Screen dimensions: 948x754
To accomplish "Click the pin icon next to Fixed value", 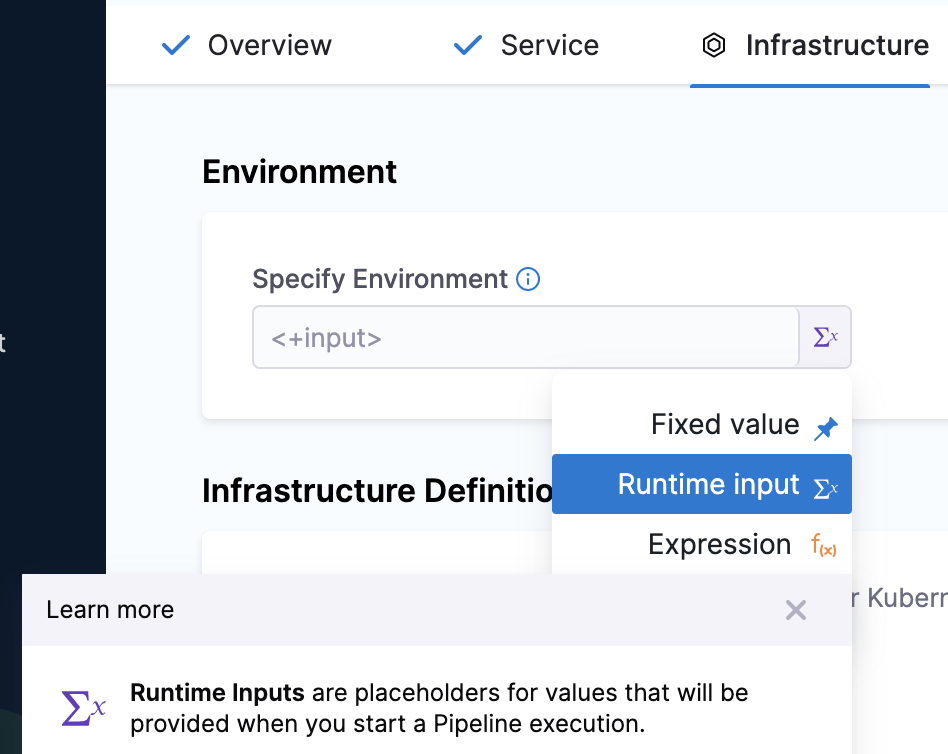I will click(825, 429).
